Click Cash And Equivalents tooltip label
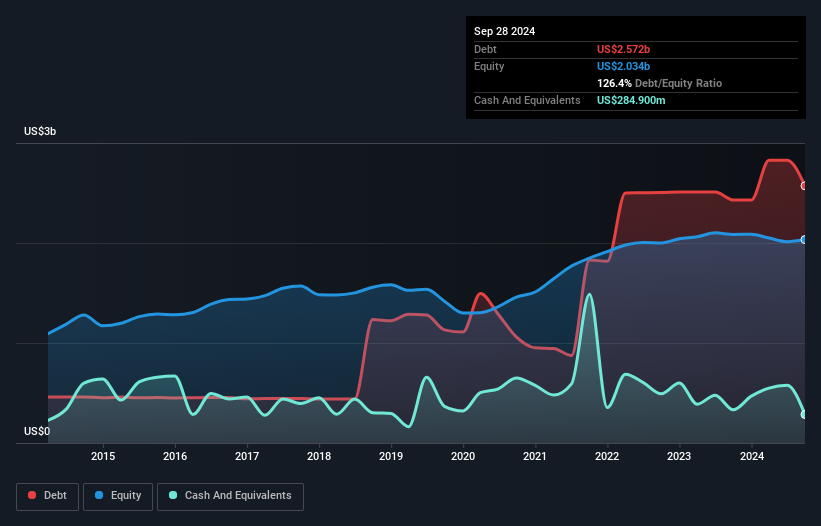This screenshot has width=821, height=526. click(x=527, y=100)
